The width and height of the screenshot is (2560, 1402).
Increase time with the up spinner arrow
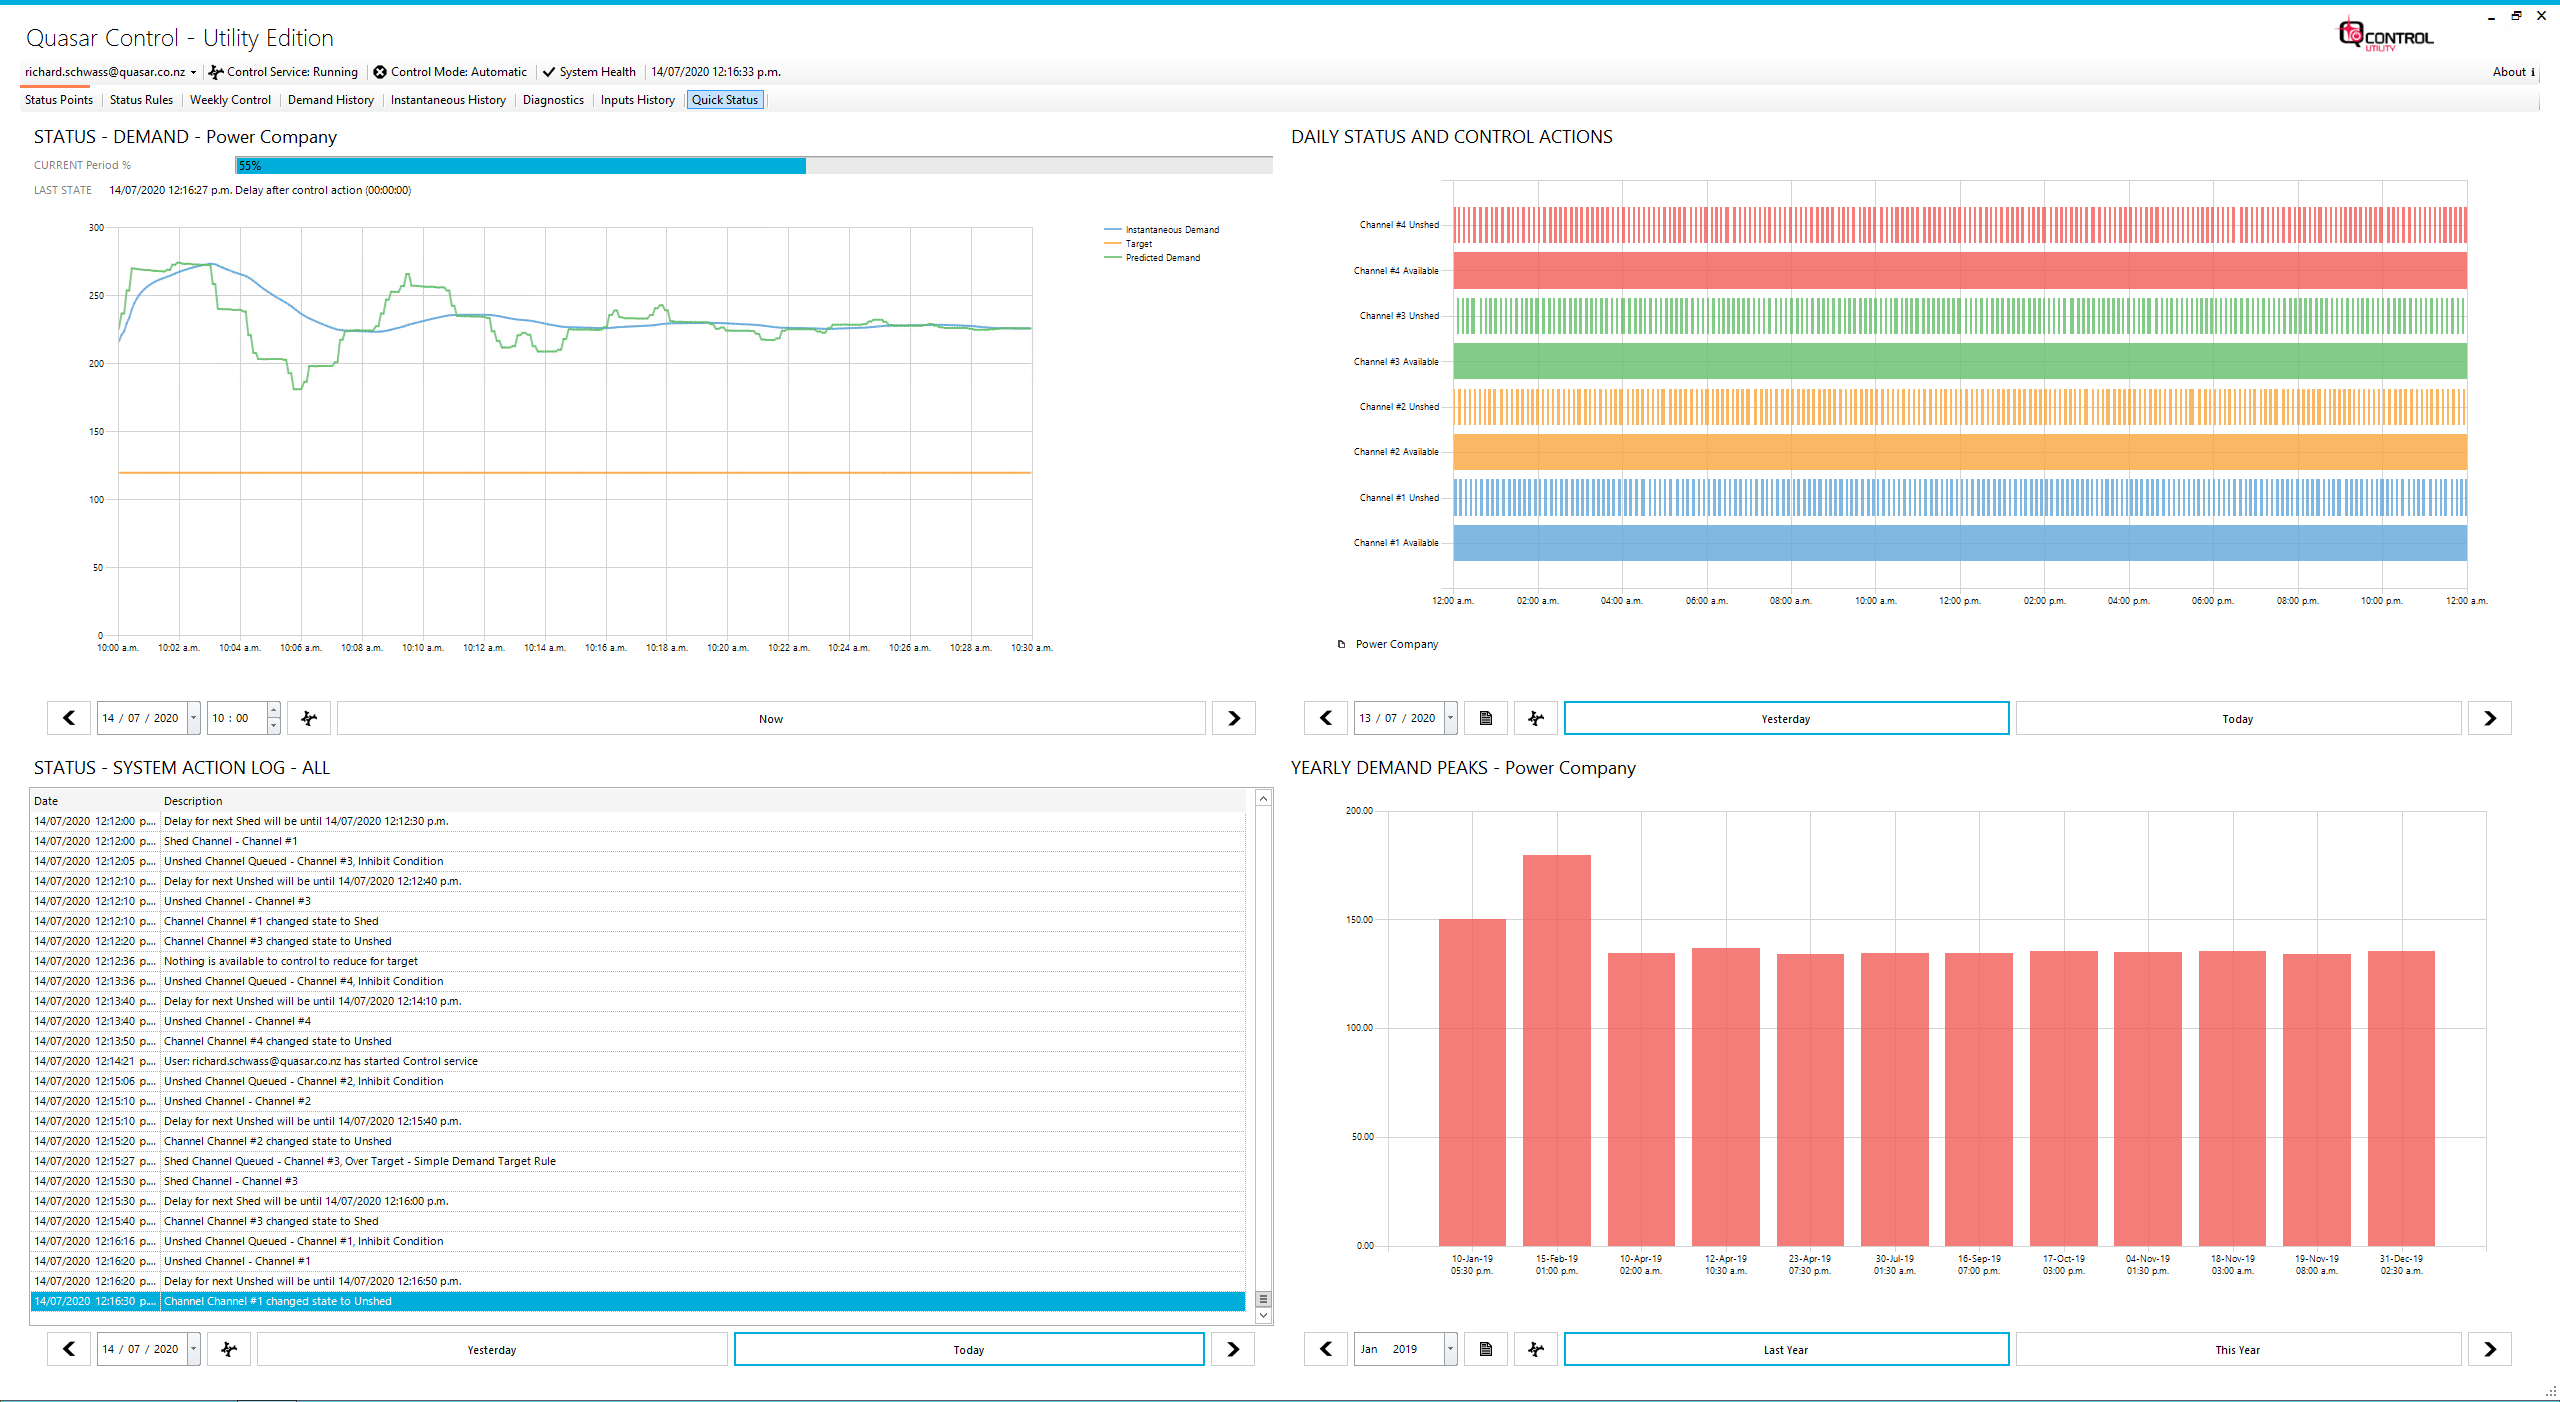pyautogui.click(x=273, y=710)
